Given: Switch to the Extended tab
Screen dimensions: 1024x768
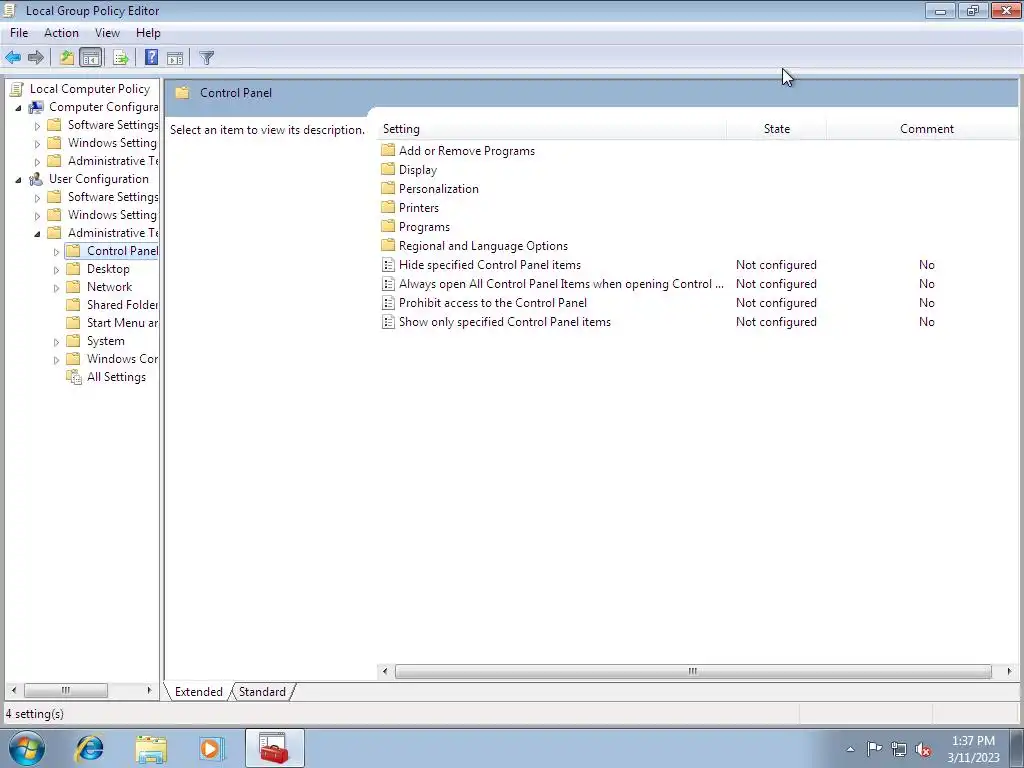Looking at the screenshot, I should click(x=199, y=692).
